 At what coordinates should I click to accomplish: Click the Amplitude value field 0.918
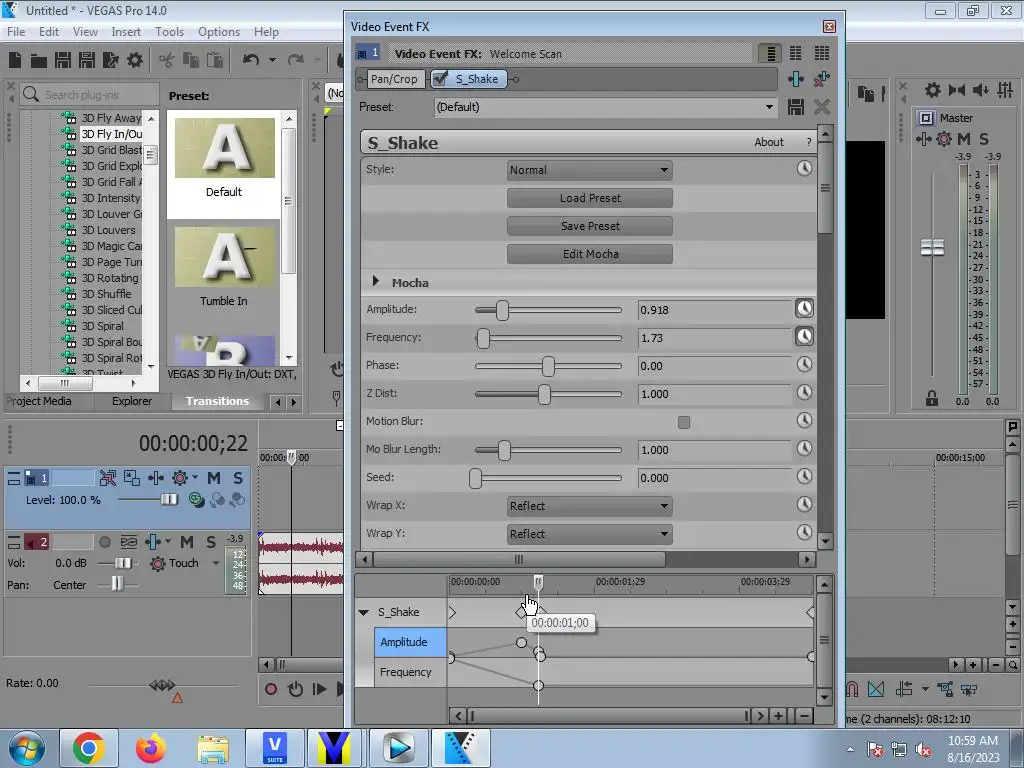(x=714, y=310)
